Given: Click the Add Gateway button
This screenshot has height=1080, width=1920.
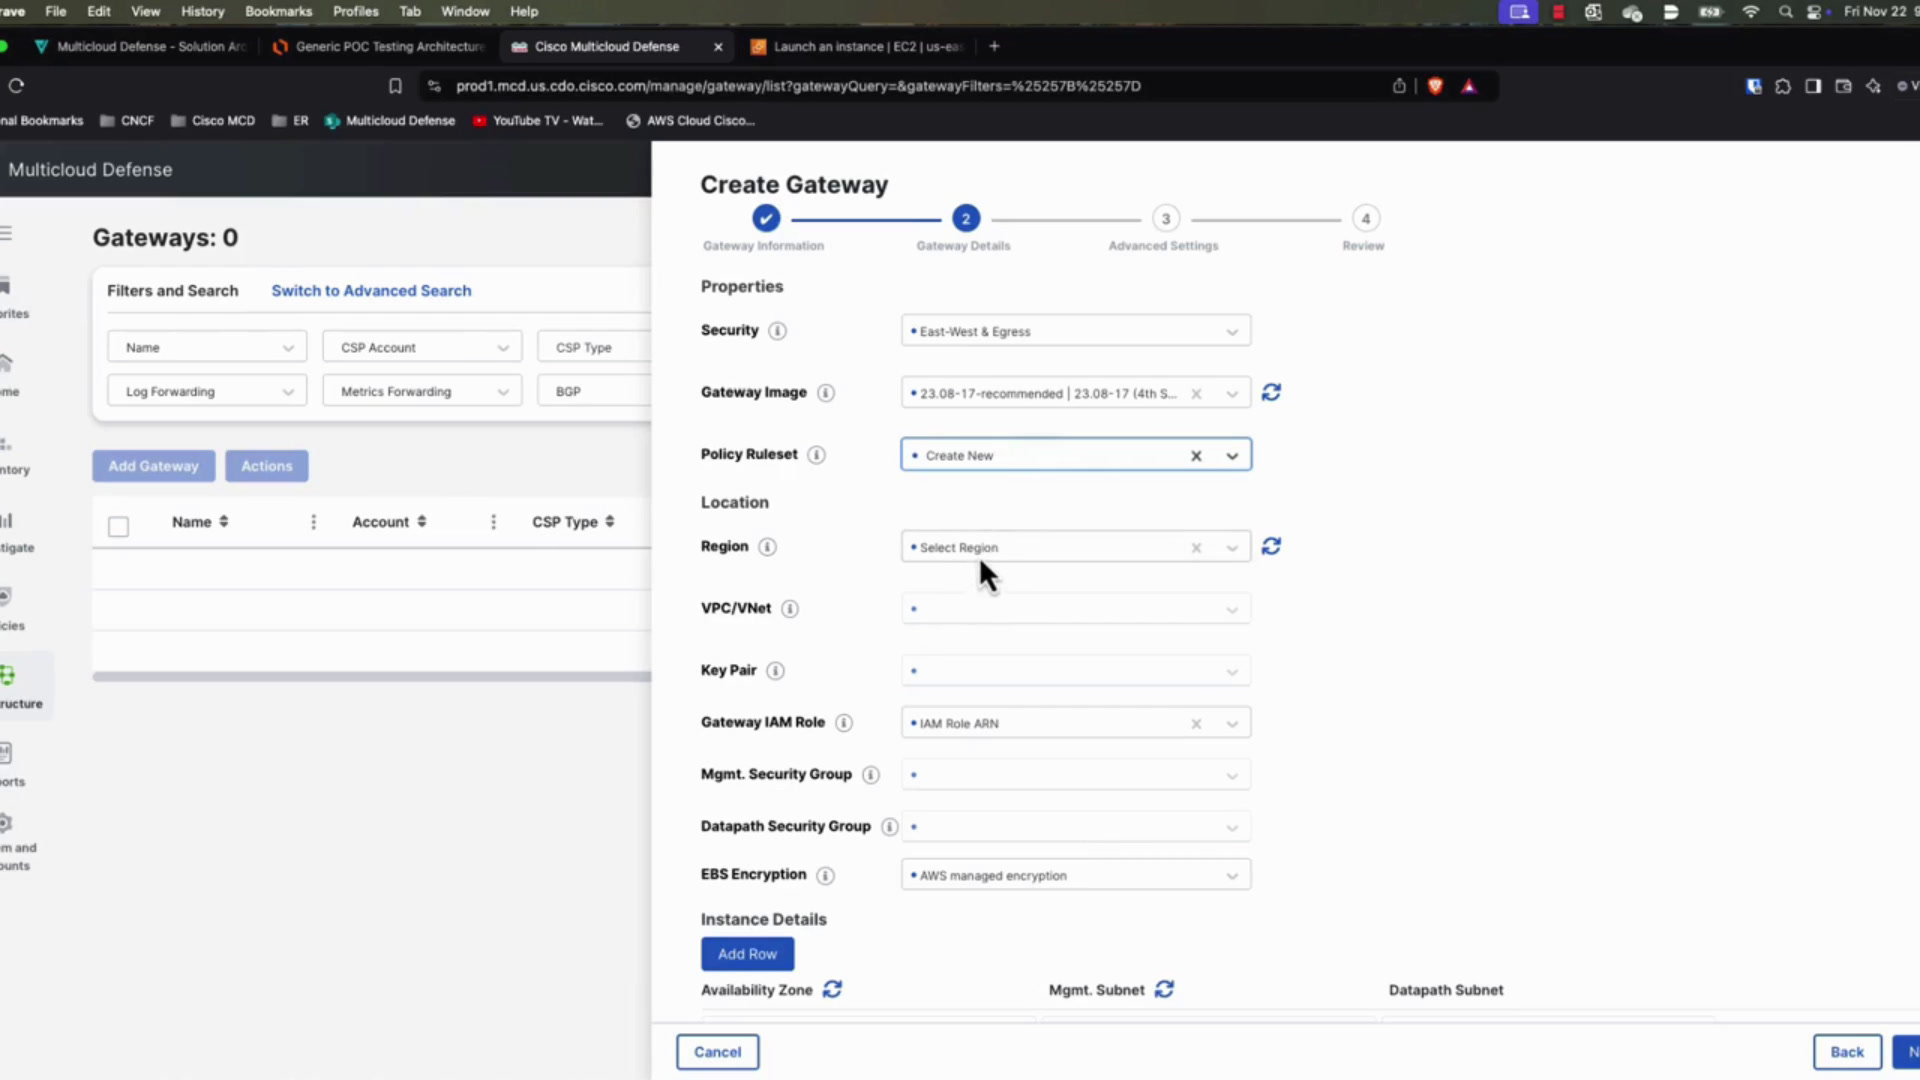Looking at the screenshot, I should (153, 466).
